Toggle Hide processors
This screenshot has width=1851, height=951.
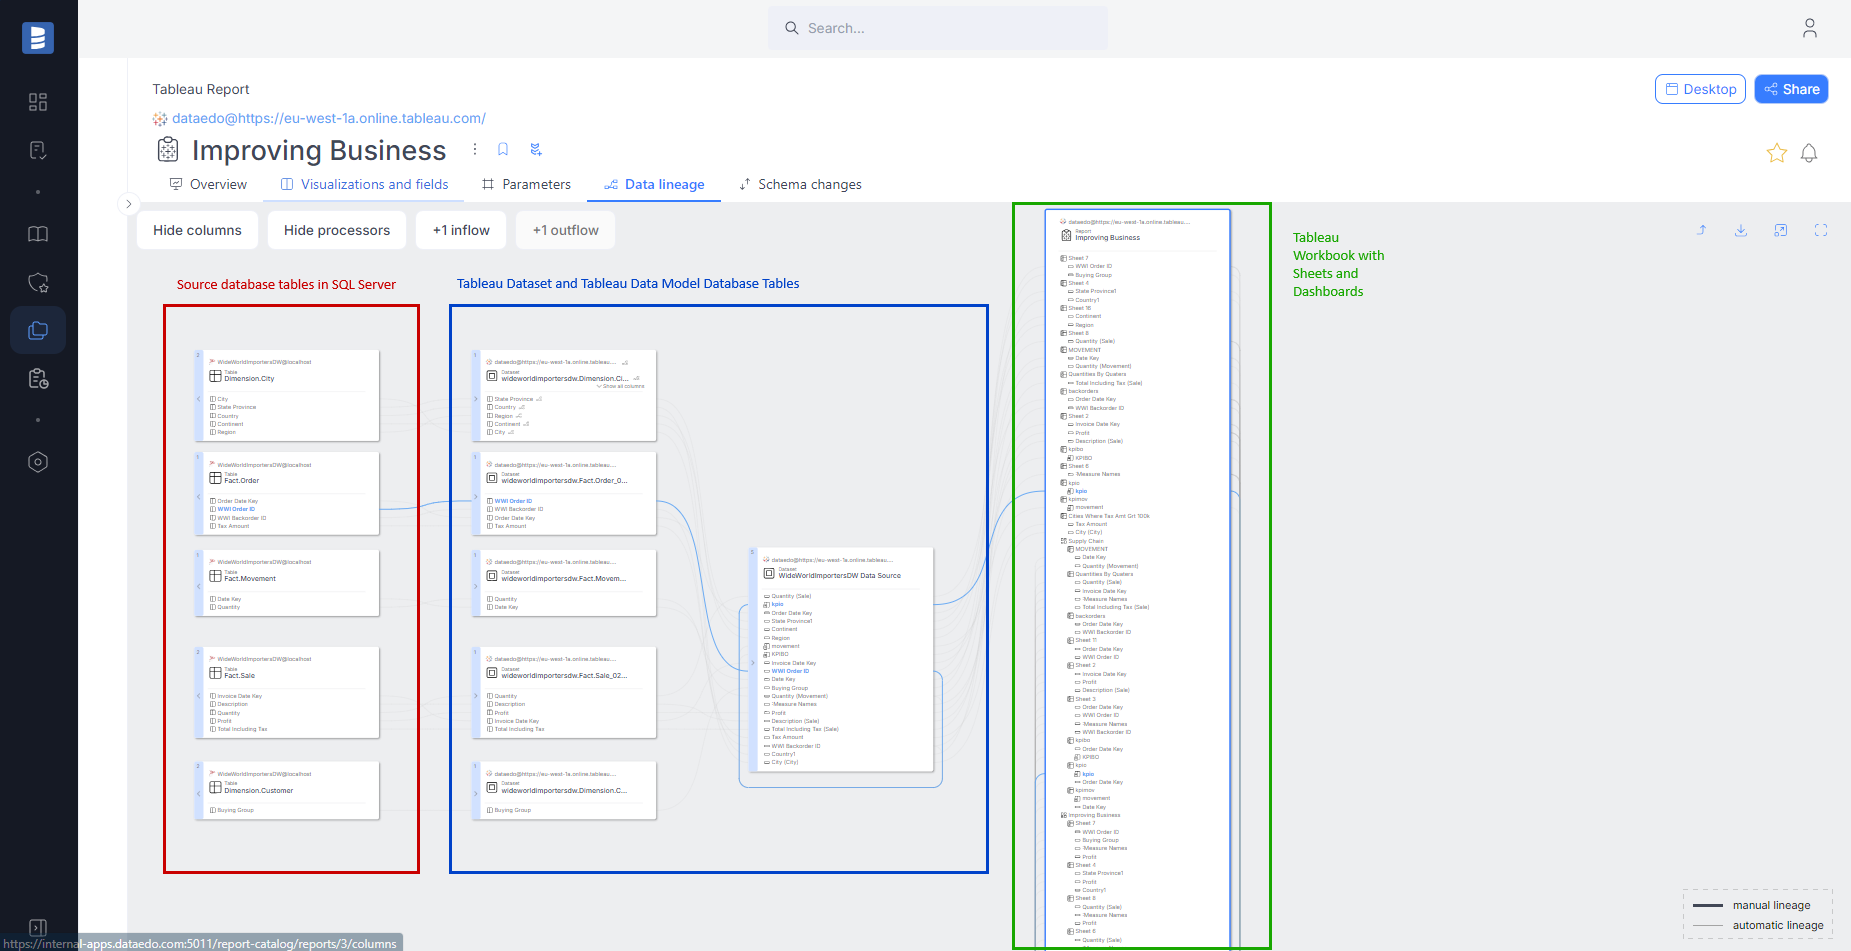[x=337, y=230]
